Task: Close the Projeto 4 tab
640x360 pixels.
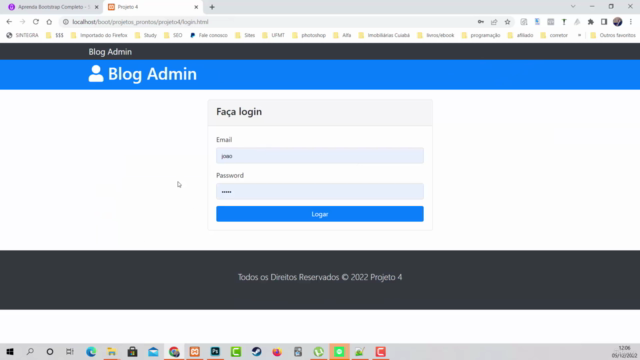Action: point(196,7)
